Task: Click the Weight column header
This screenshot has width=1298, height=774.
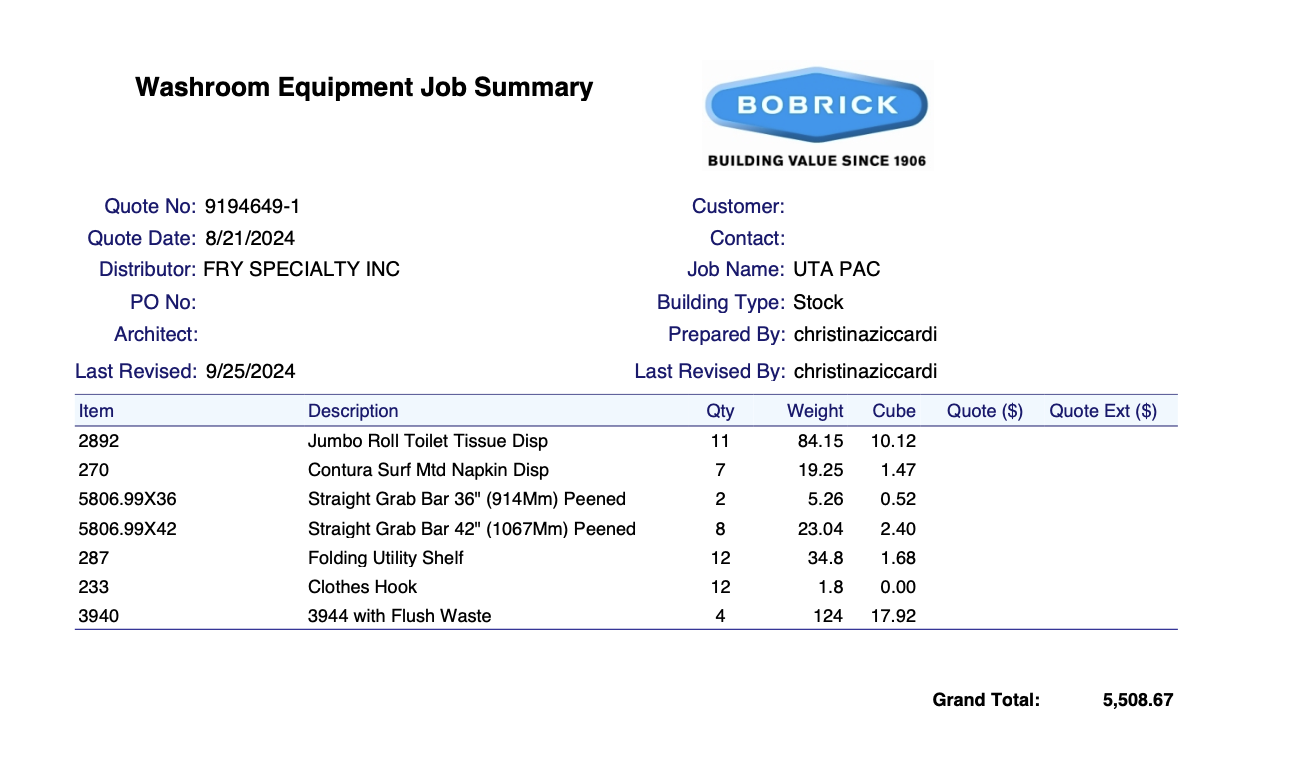Action: 815,411
